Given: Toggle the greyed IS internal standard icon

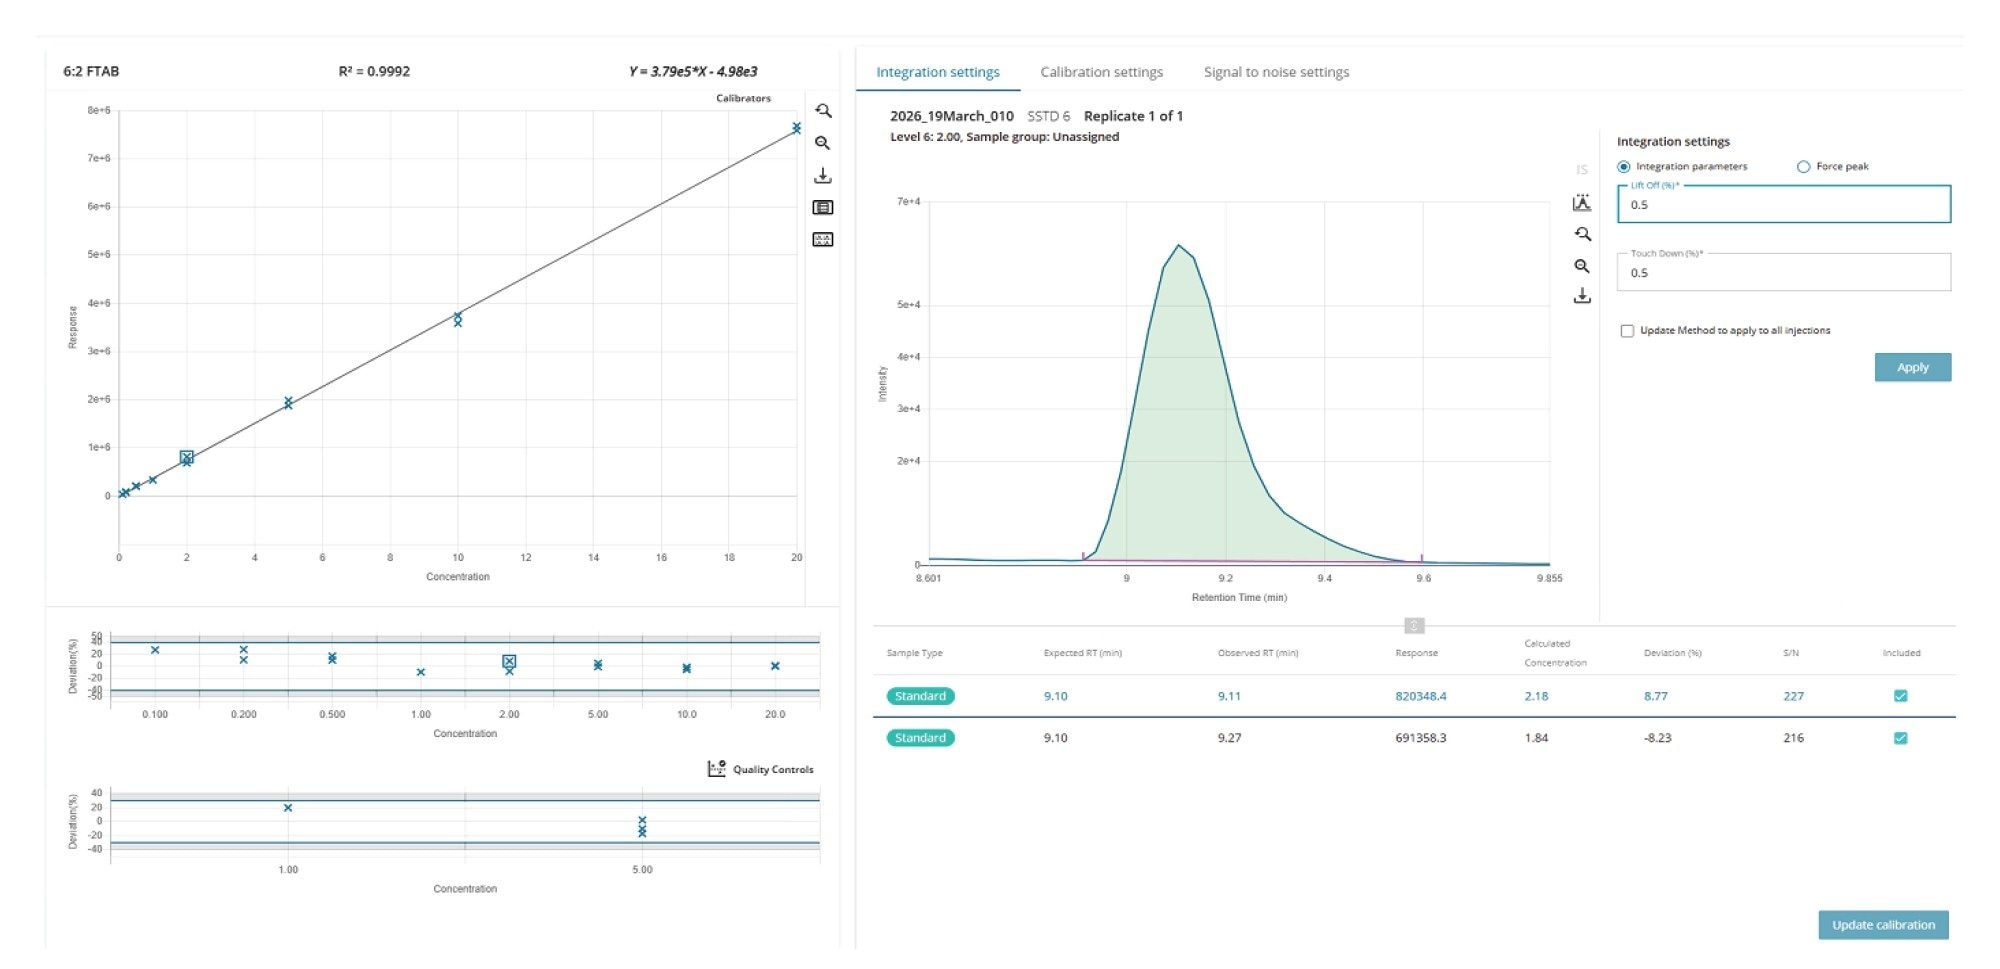Looking at the screenshot, I should (1582, 170).
